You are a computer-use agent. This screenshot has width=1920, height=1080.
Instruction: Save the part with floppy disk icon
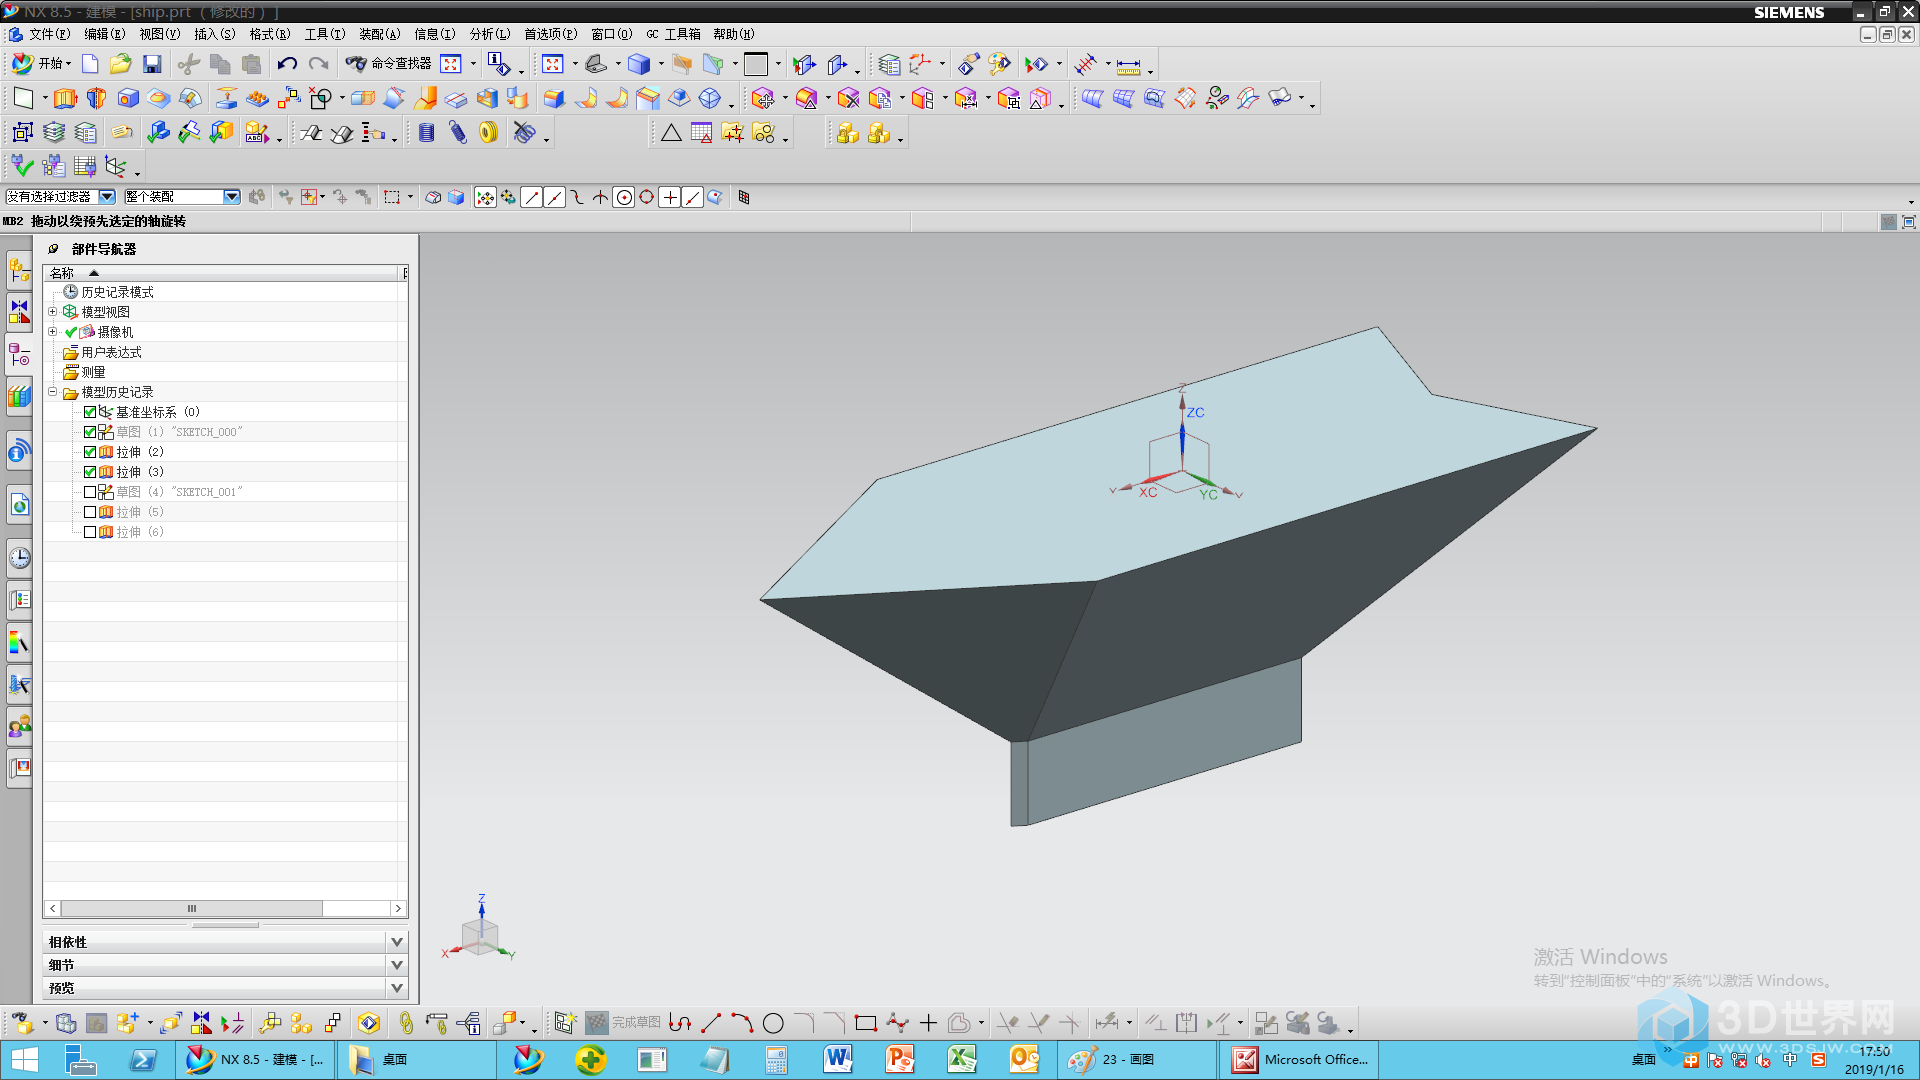point(152,64)
